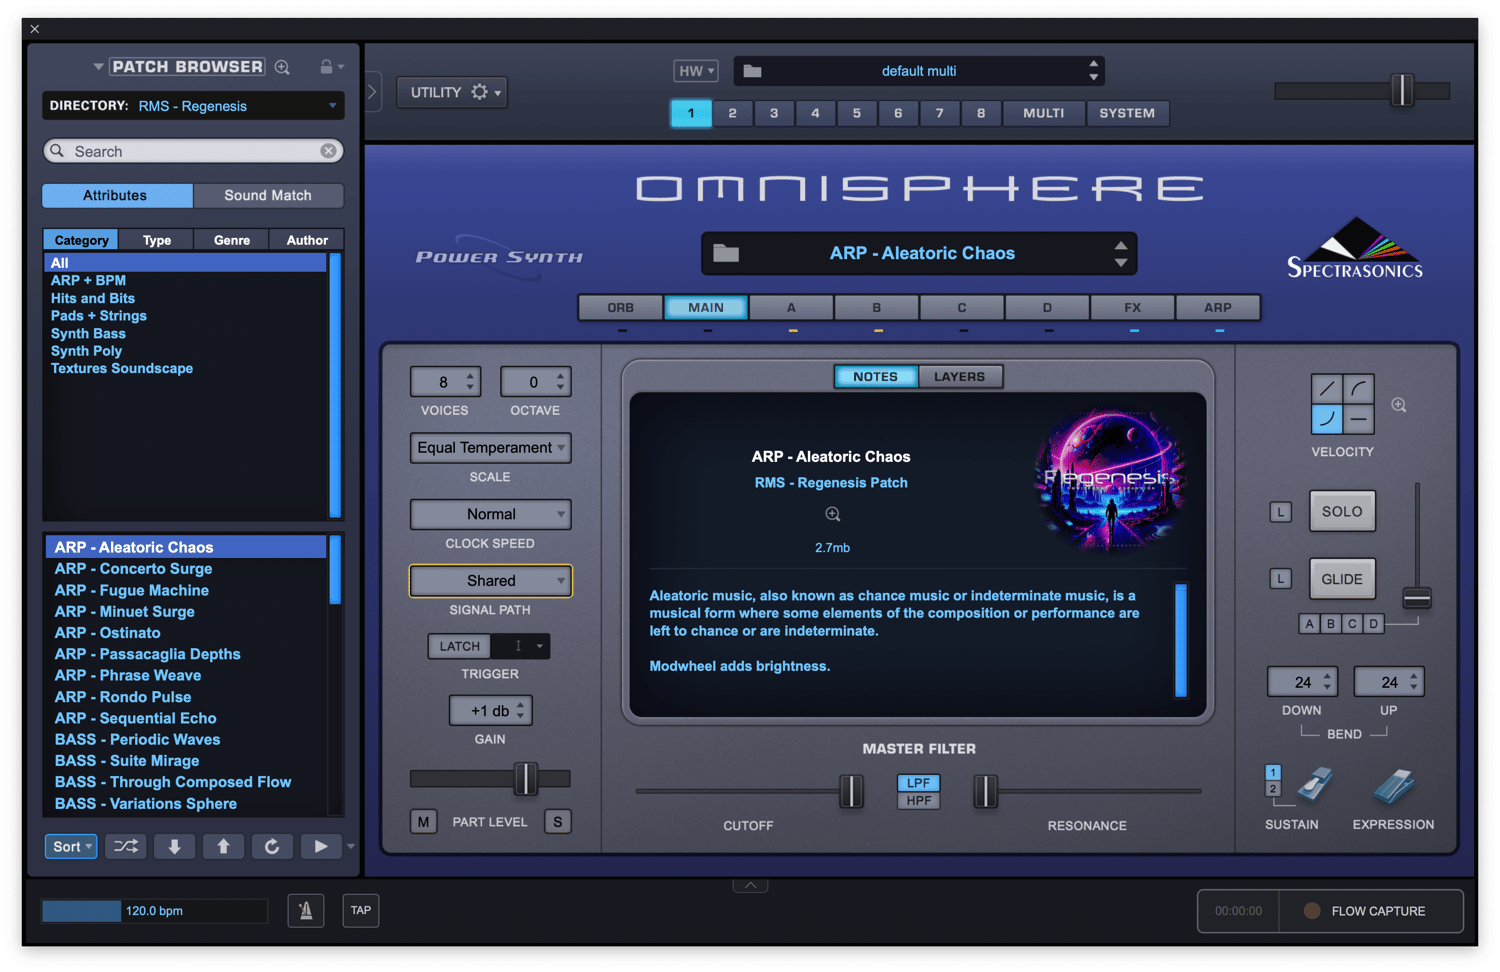1500x972 pixels.
Task: Switch to the FX tab
Action: pos(1132,308)
